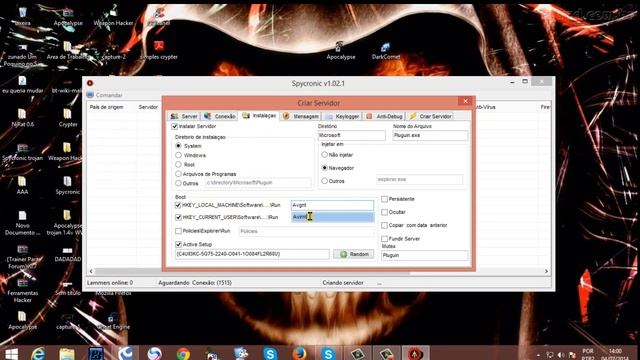640x360 pixels.
Task: Open the Criar Servidor tab
Action: pos(430,116)
